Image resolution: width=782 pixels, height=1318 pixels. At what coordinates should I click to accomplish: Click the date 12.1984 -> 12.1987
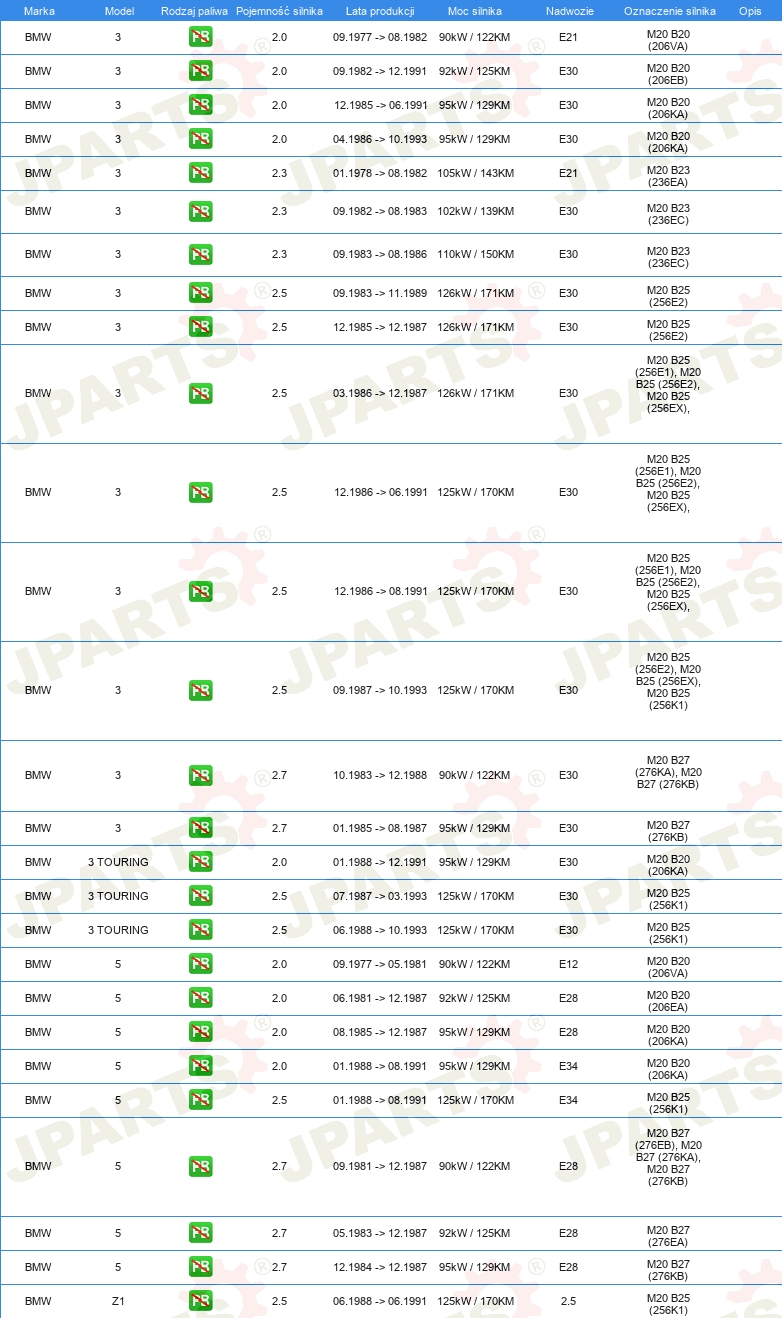coord(380,1267)
